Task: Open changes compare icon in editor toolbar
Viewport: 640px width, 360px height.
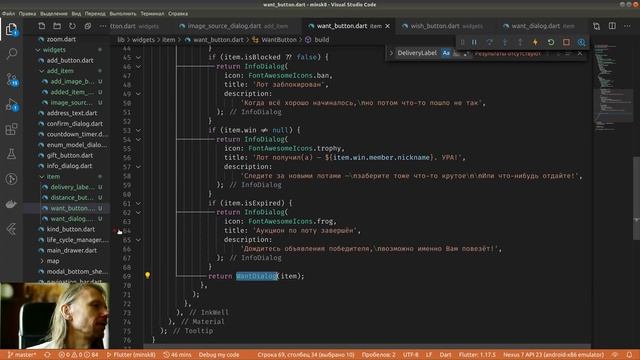Action: click(596, 26)
